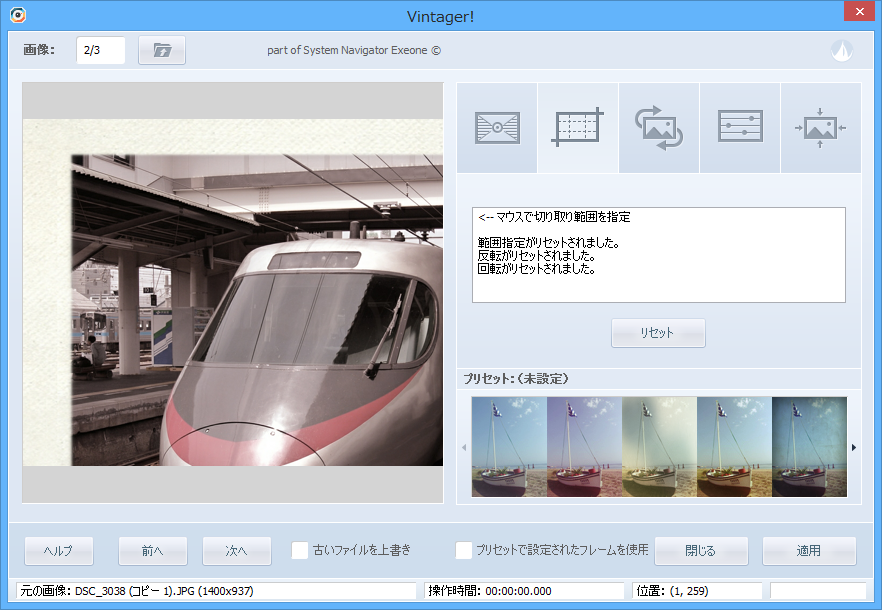Enable 古いファイルを上書き overwrite option
Screen dimensions: 882x610
[x=300, y=550]
